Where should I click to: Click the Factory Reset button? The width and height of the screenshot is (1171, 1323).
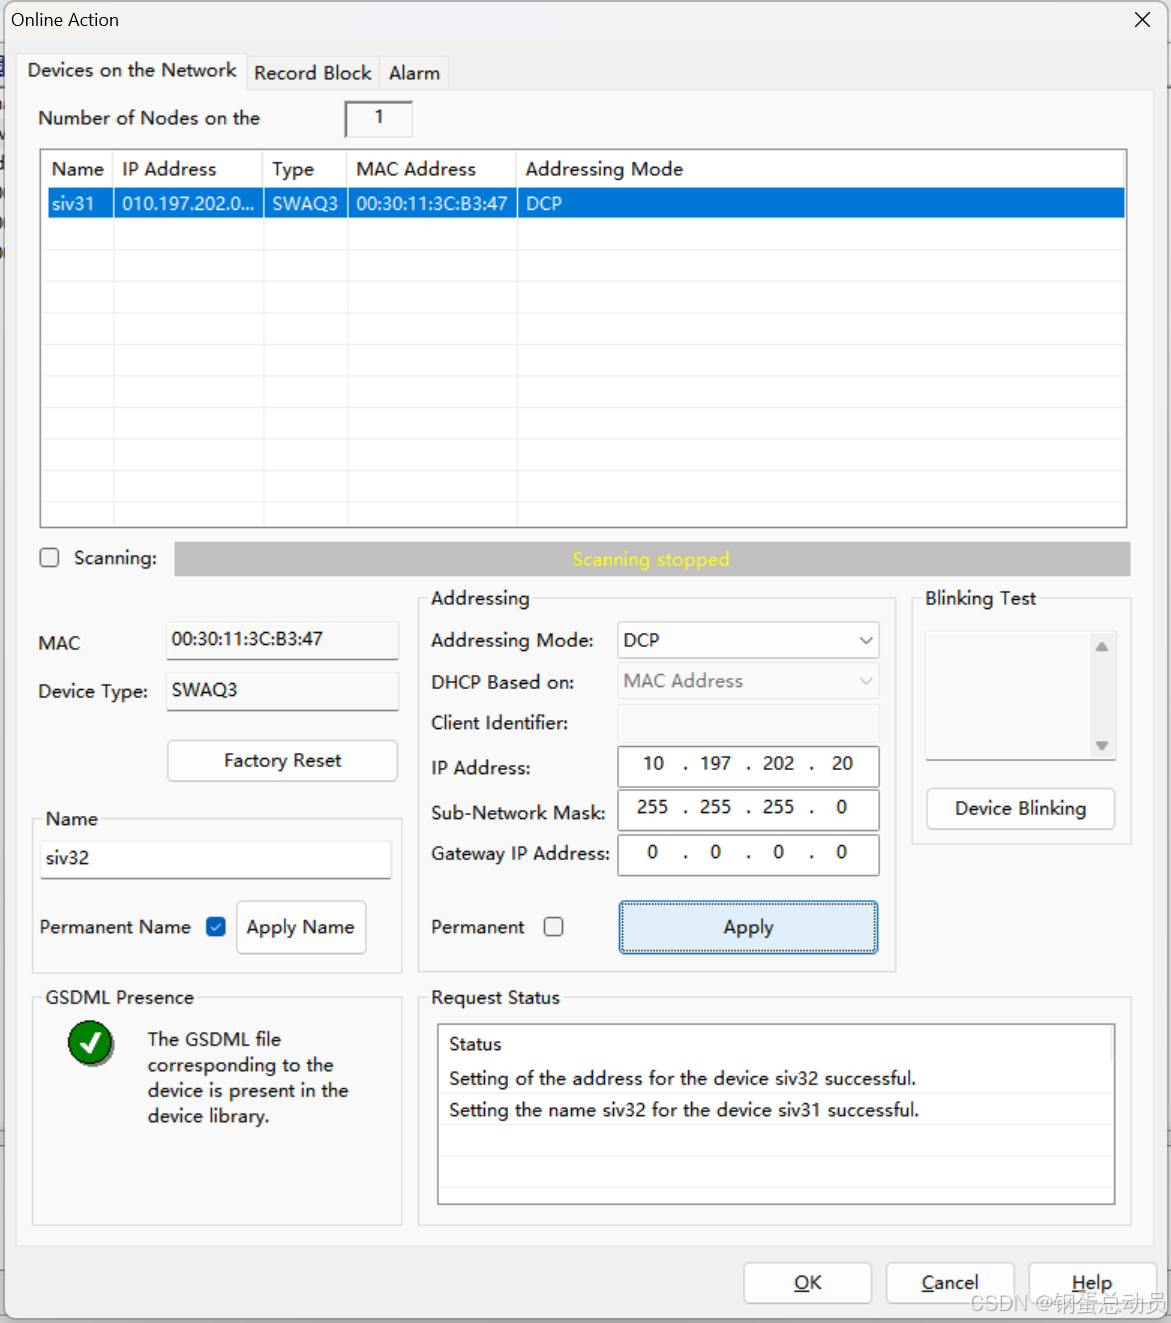pos(282,761)
